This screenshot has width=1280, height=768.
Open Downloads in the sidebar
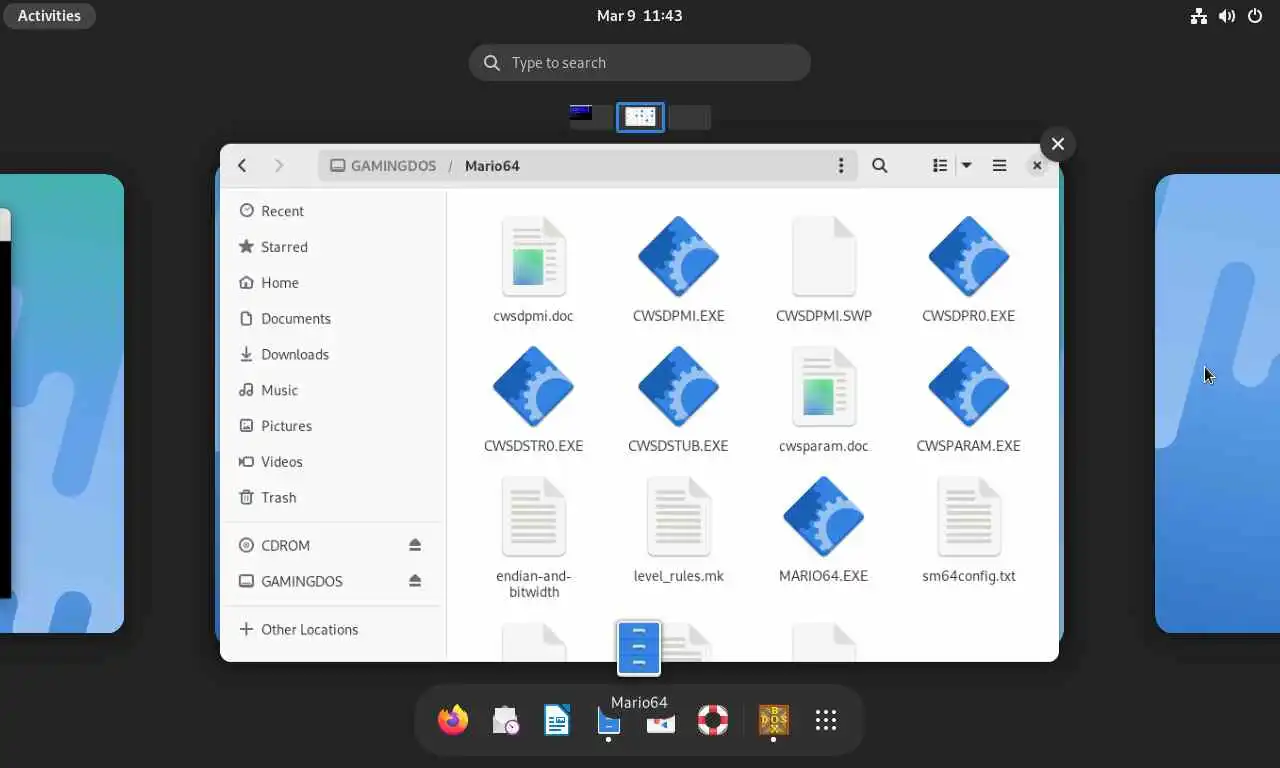coord(335,355)
